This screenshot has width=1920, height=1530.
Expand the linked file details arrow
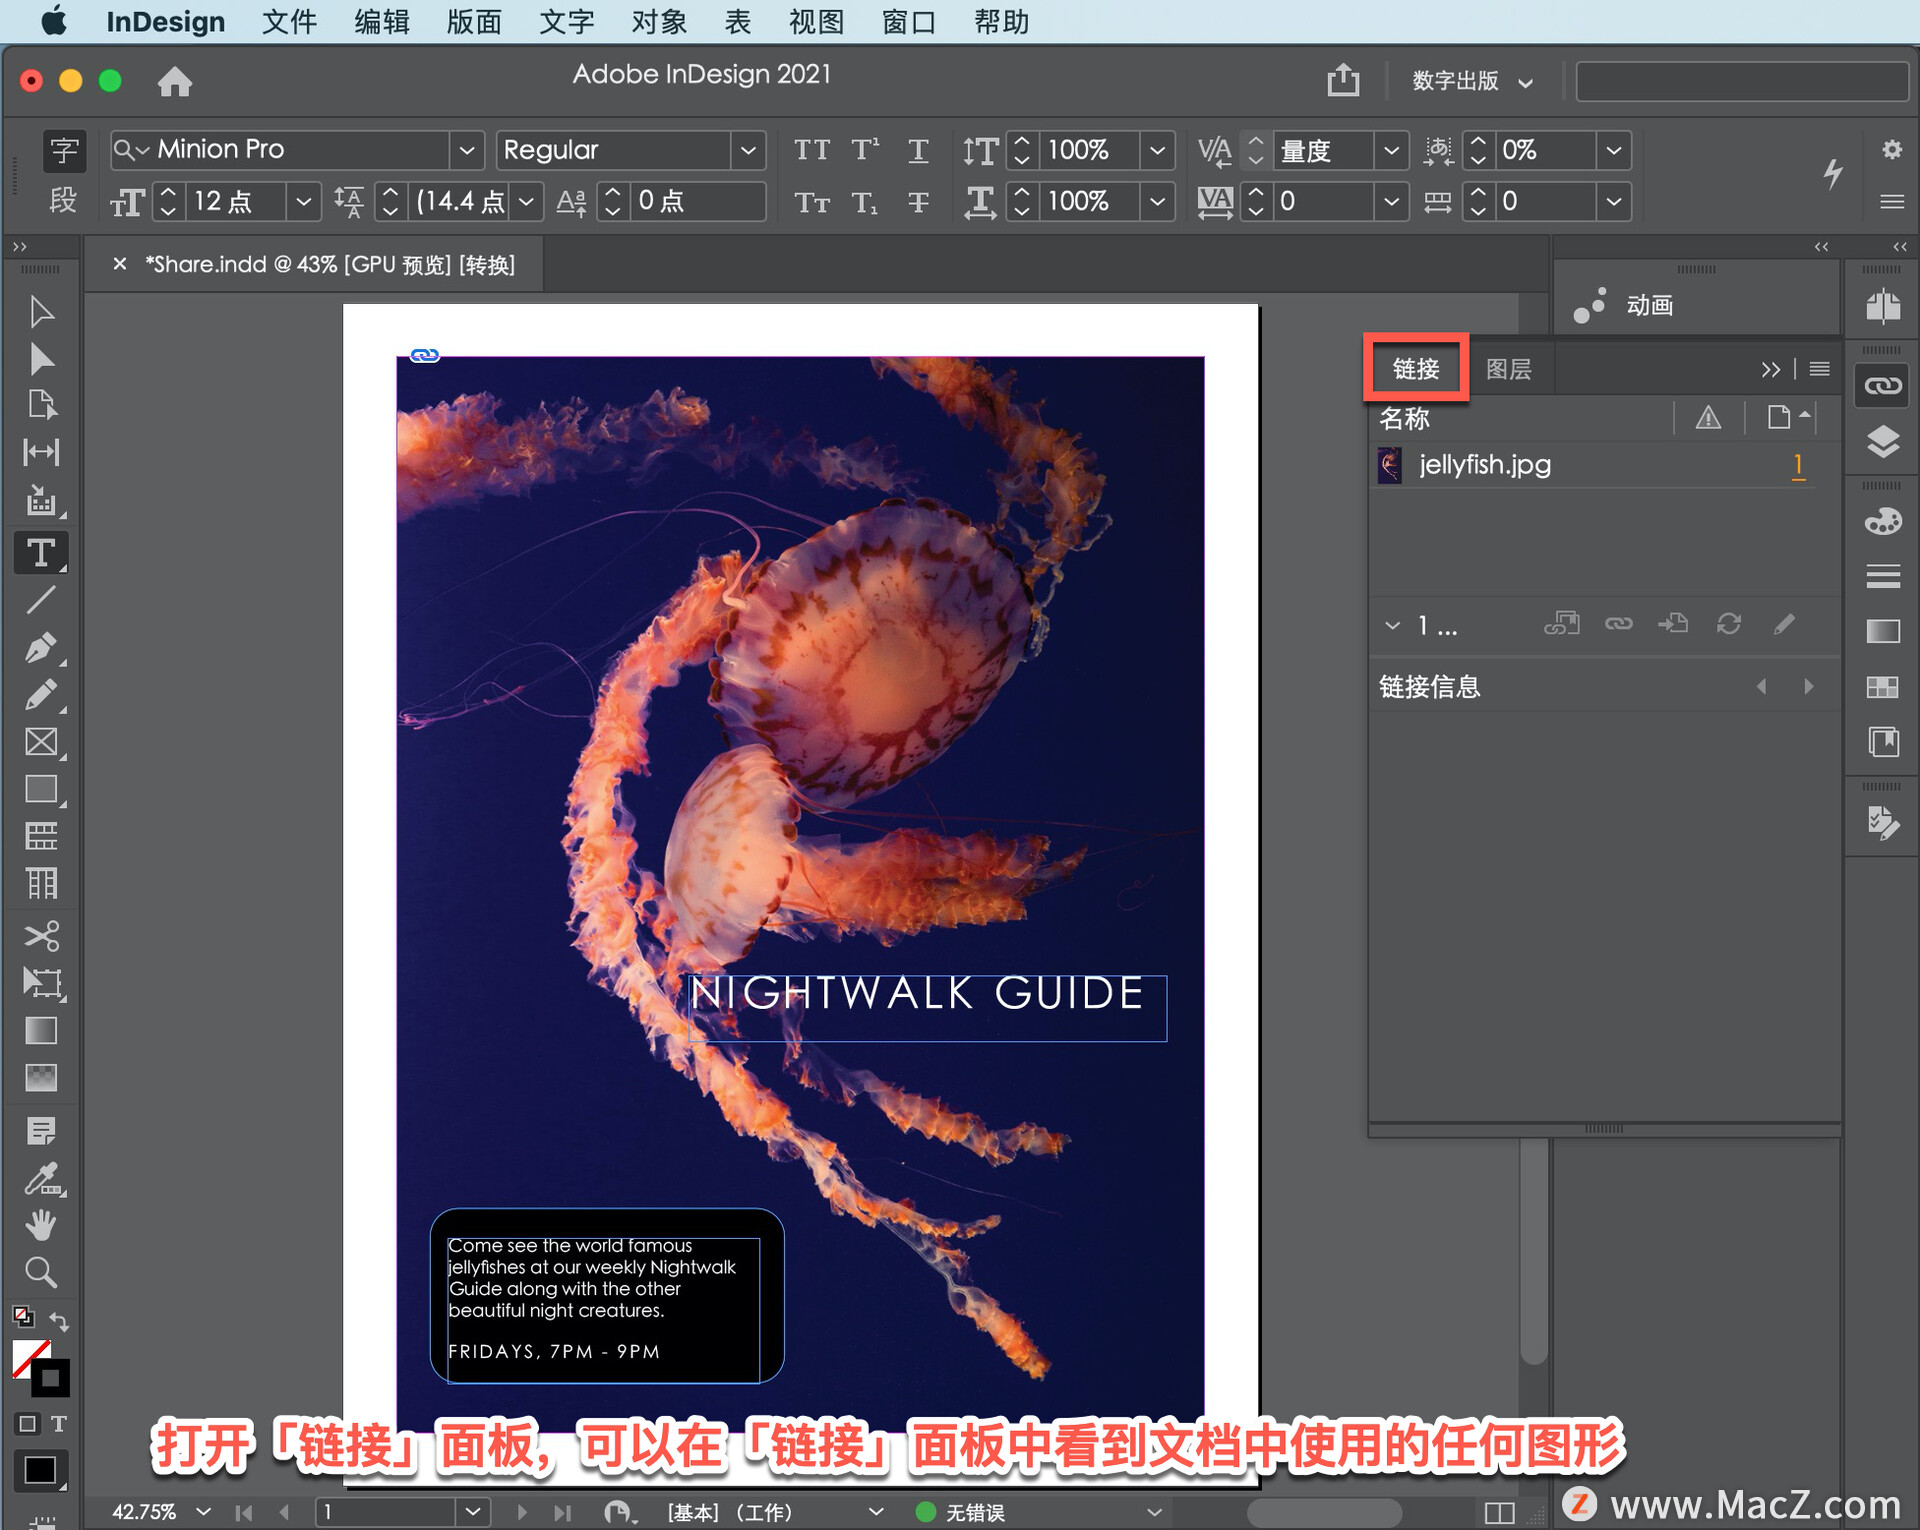pyautogui.click(x=1388, y=624)
